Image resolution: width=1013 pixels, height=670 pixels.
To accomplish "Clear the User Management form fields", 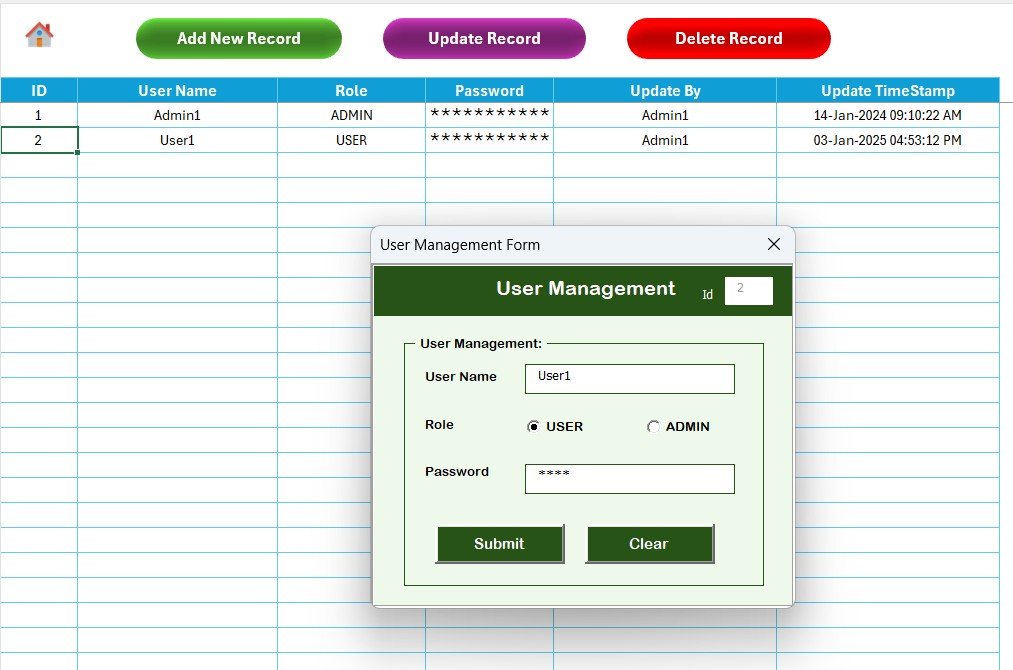I will click(648, 544).
